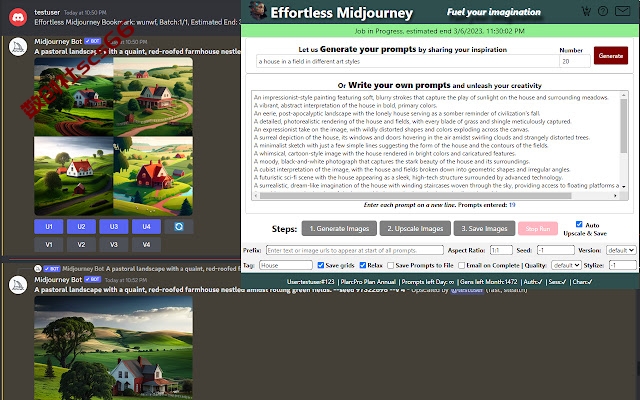This screenshot has width=640, height=400.
Task: Click the Stylize input field
Action: click(x=622, y=265)
